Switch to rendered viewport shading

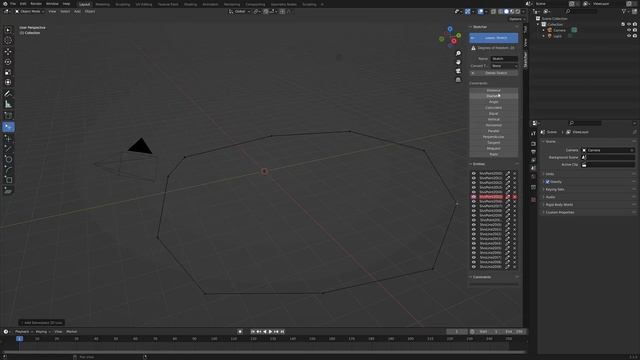(518, 11)
